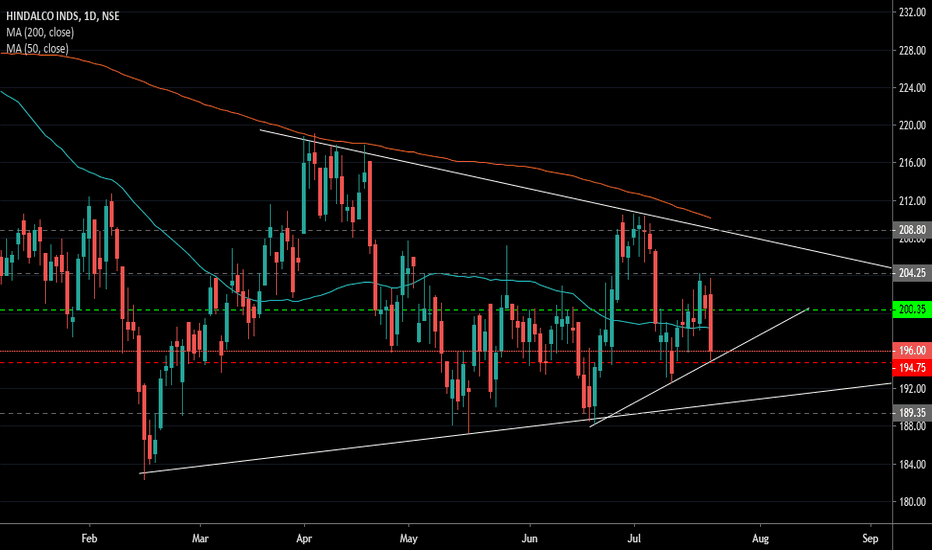Click the HINDALCO INDS, 1D, NSE title

click(x=62, y=16)
